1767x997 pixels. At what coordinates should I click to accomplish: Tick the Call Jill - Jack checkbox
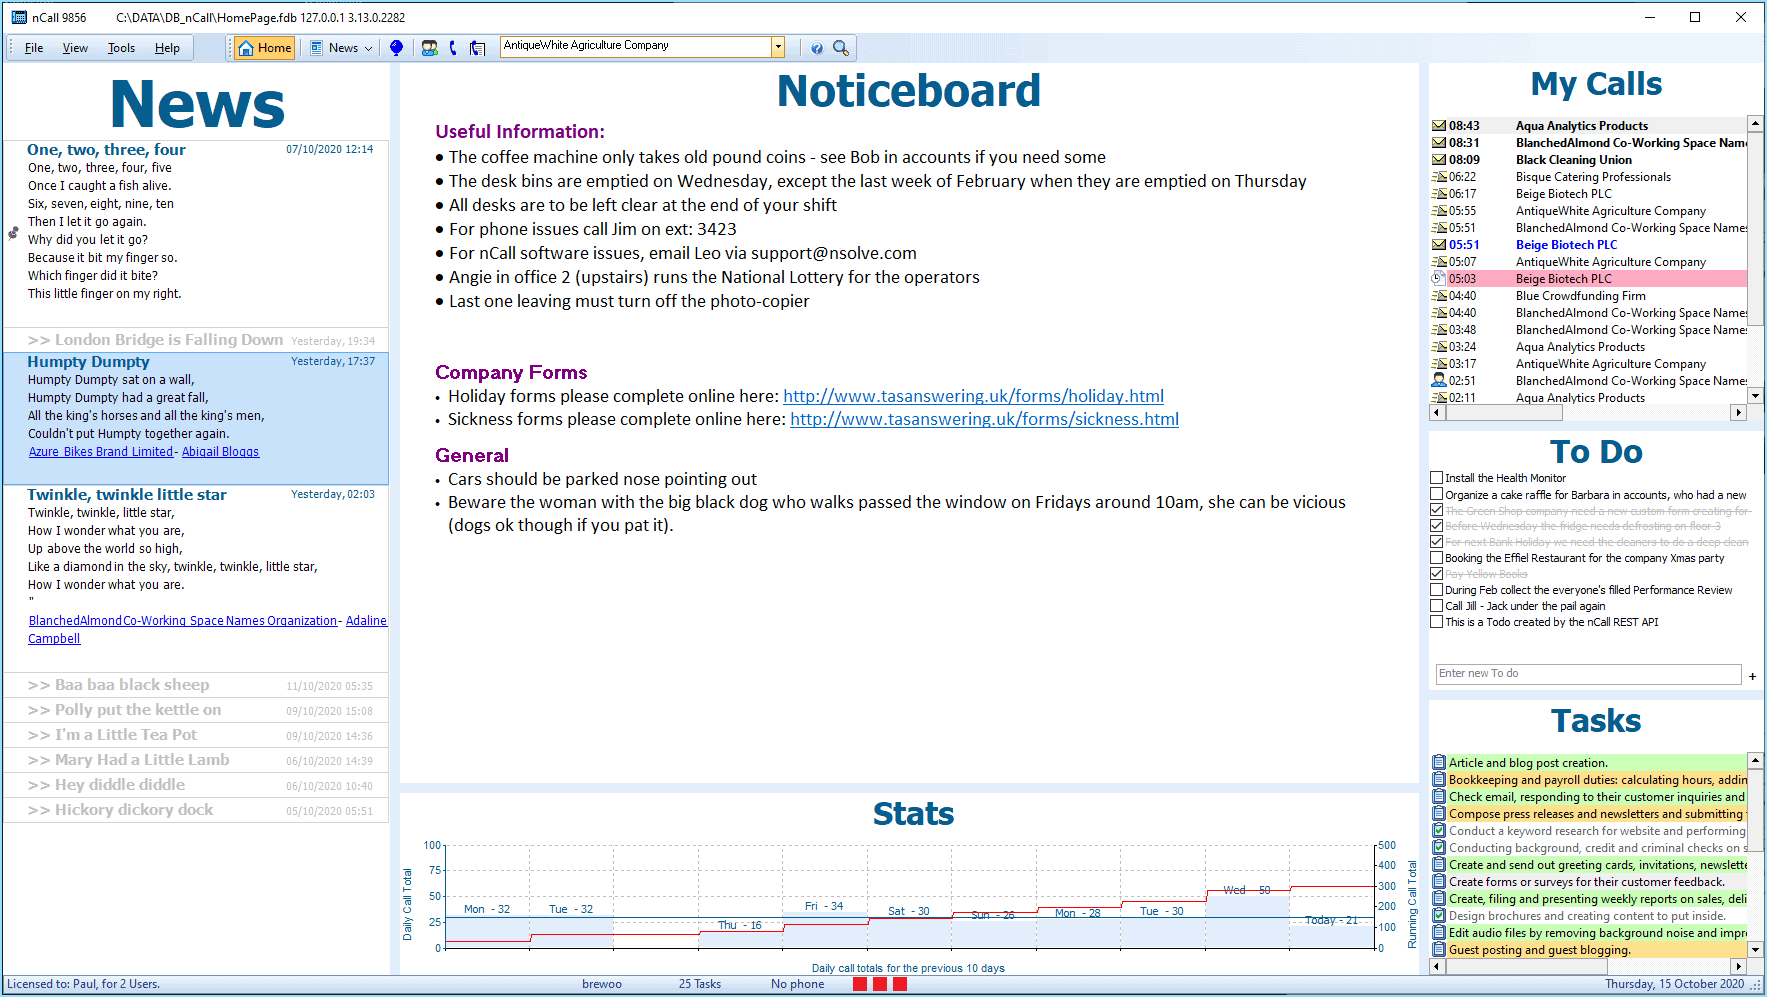1437,606
